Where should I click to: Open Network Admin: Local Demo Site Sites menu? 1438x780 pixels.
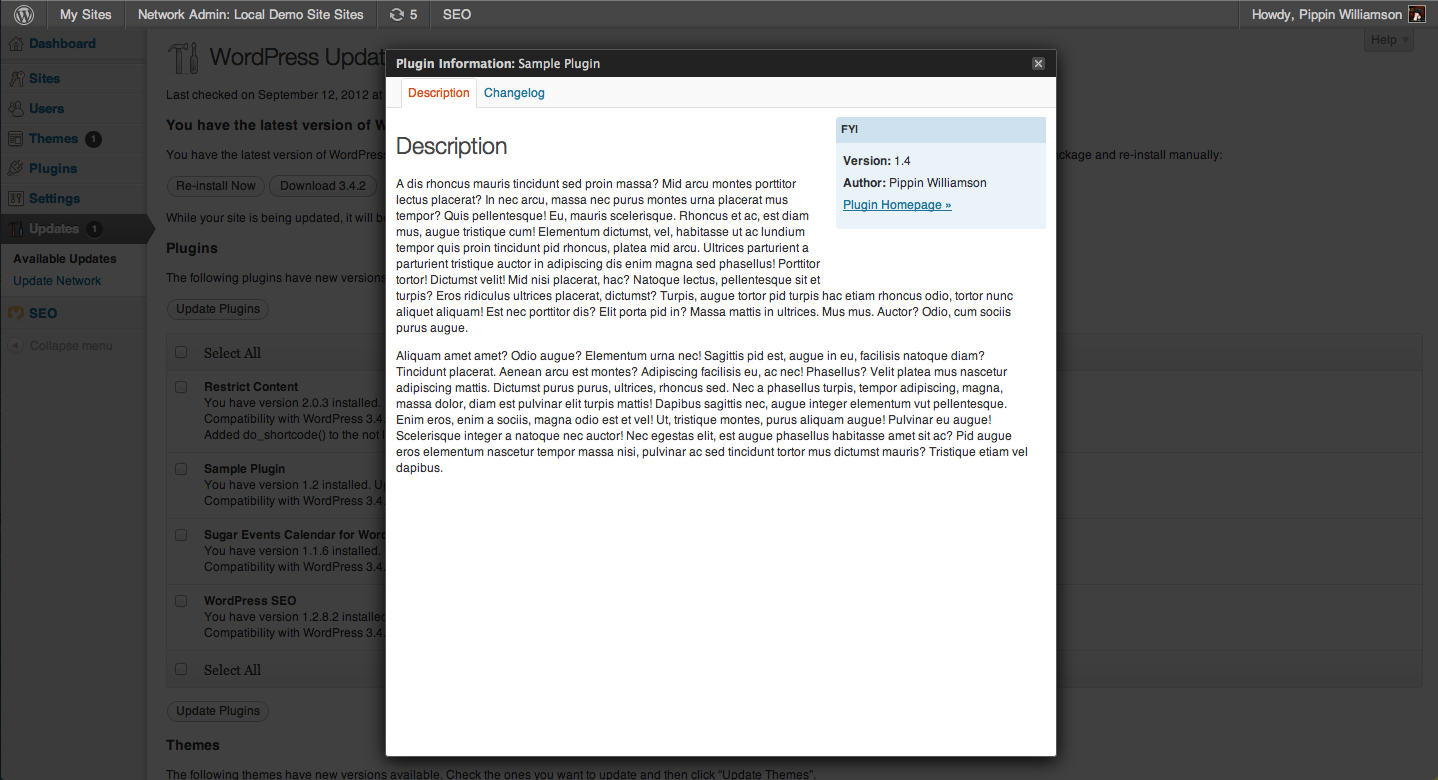pos(251,15)
